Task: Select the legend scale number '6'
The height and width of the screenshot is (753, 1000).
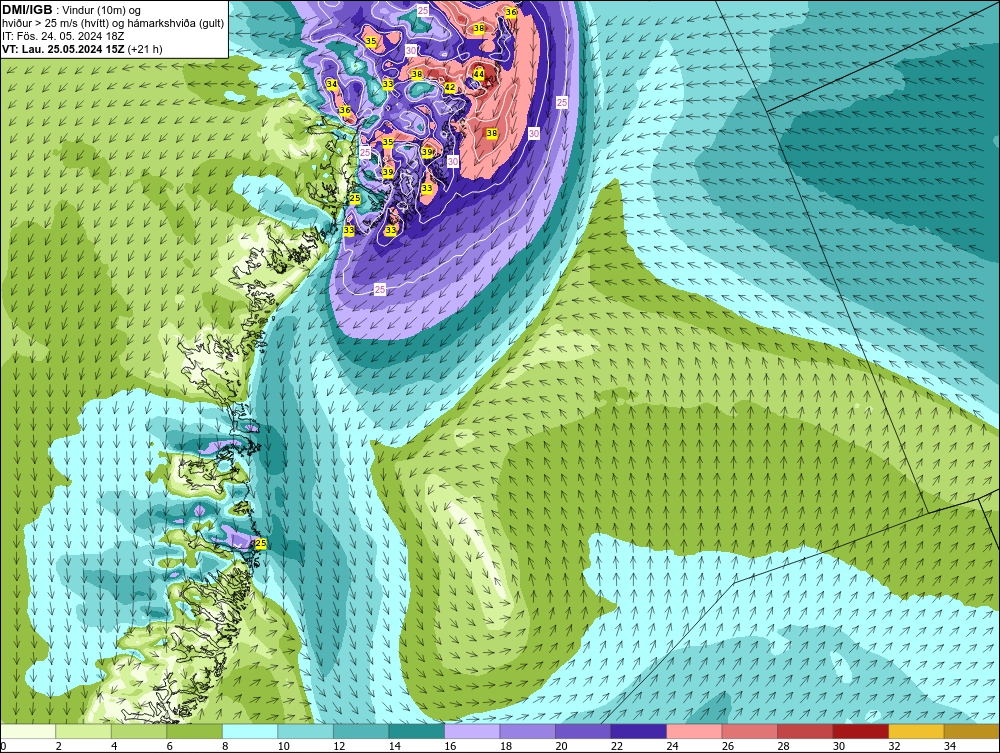Action: tap(170, 746)
